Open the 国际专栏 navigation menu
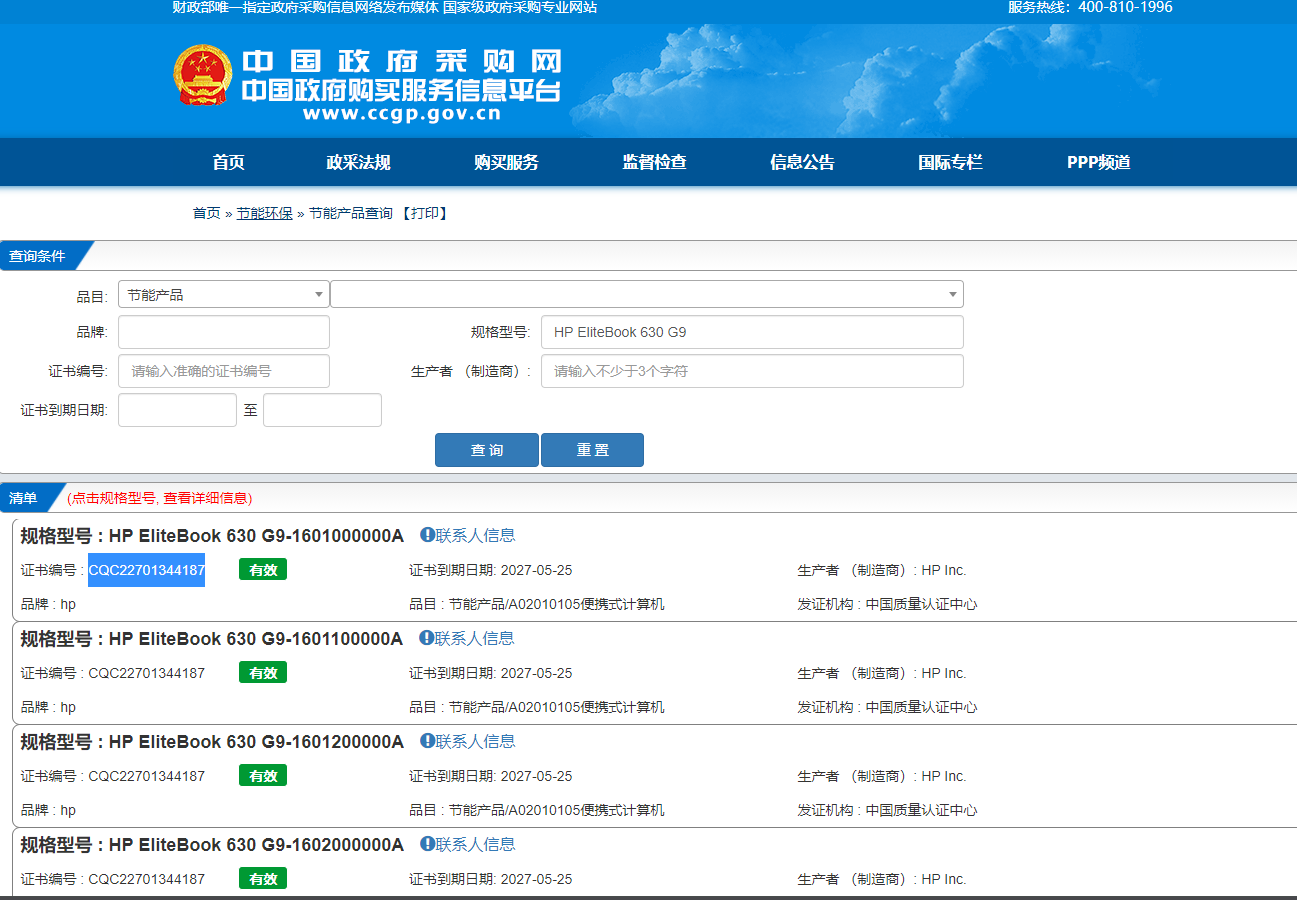 pyautogui.click(x=950, y=162)
